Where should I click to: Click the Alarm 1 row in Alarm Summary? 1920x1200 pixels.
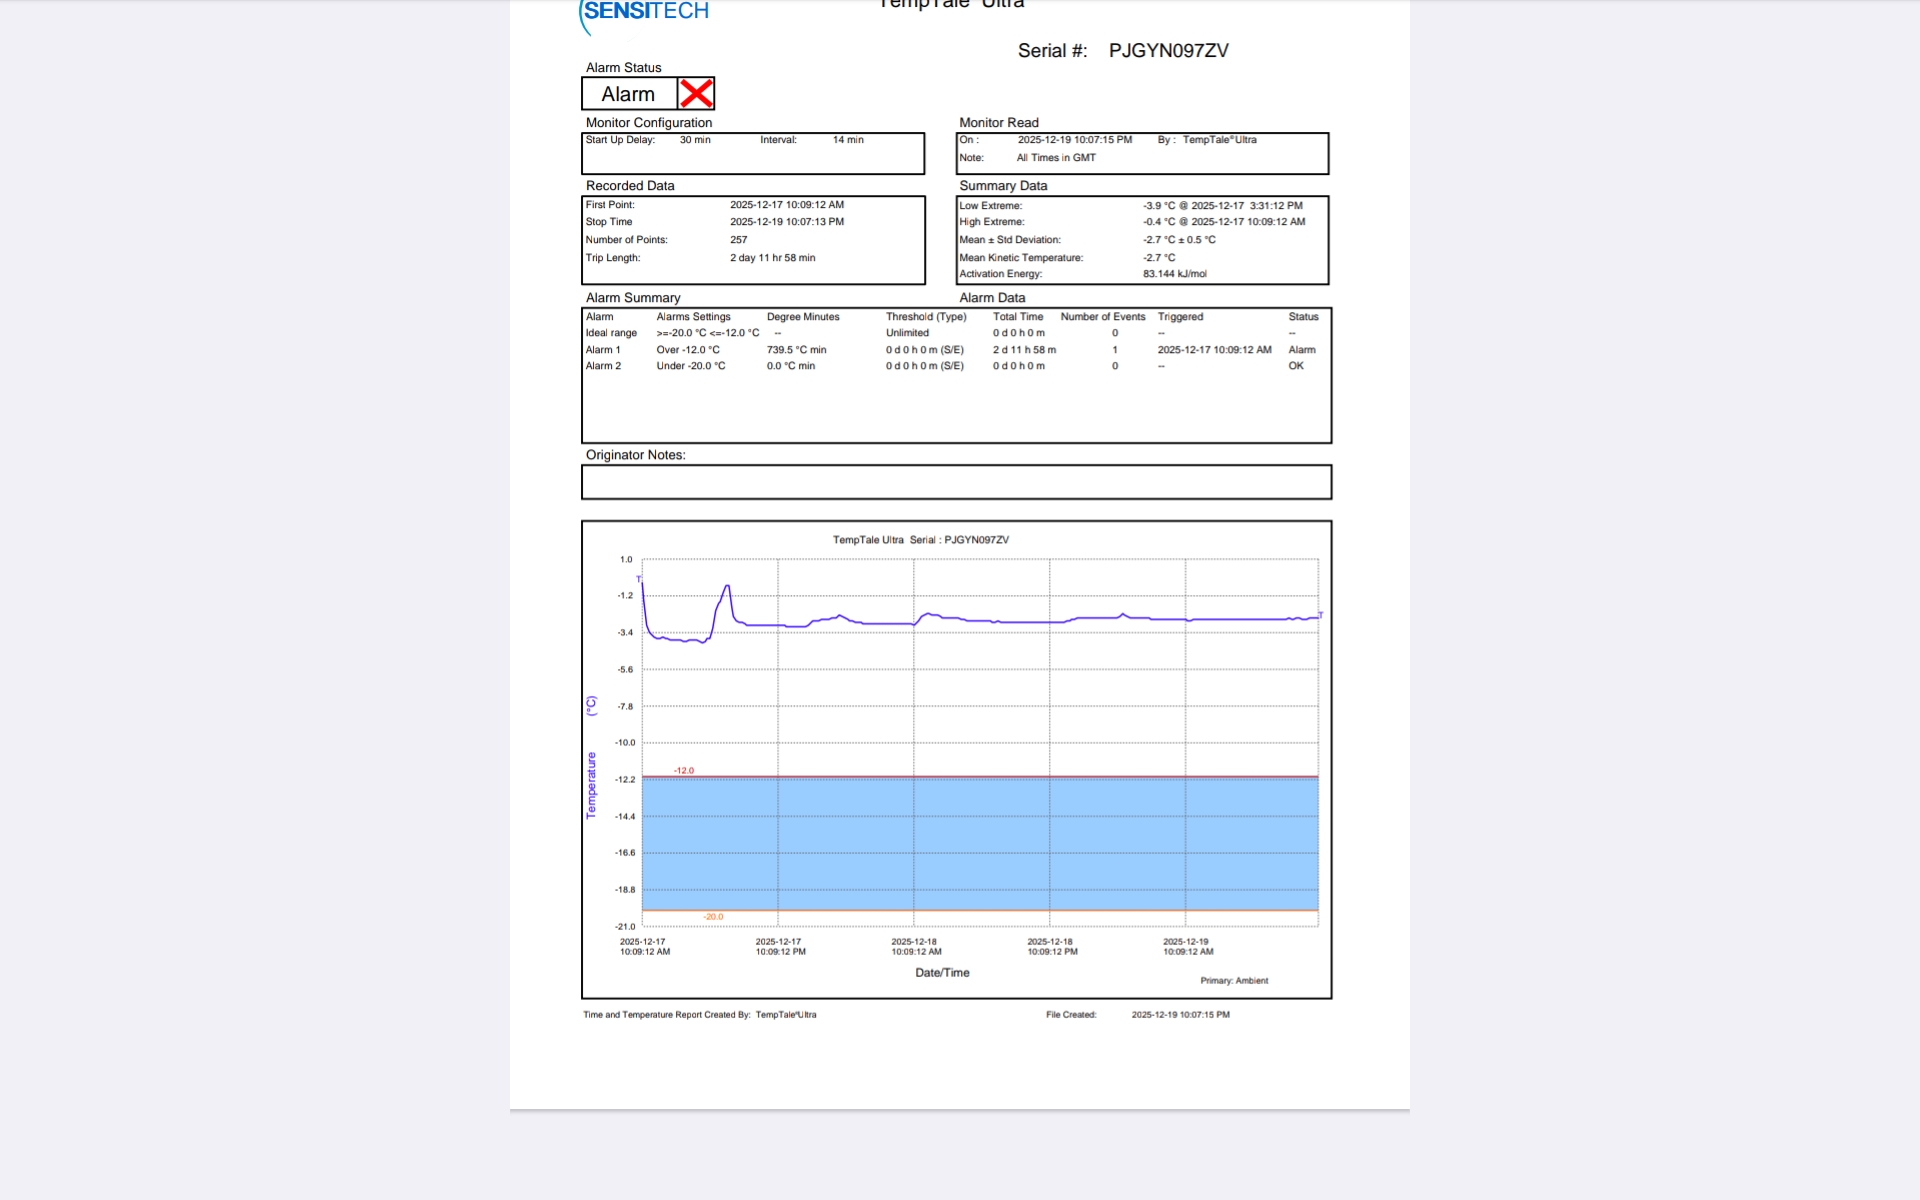tap(603, 350)
